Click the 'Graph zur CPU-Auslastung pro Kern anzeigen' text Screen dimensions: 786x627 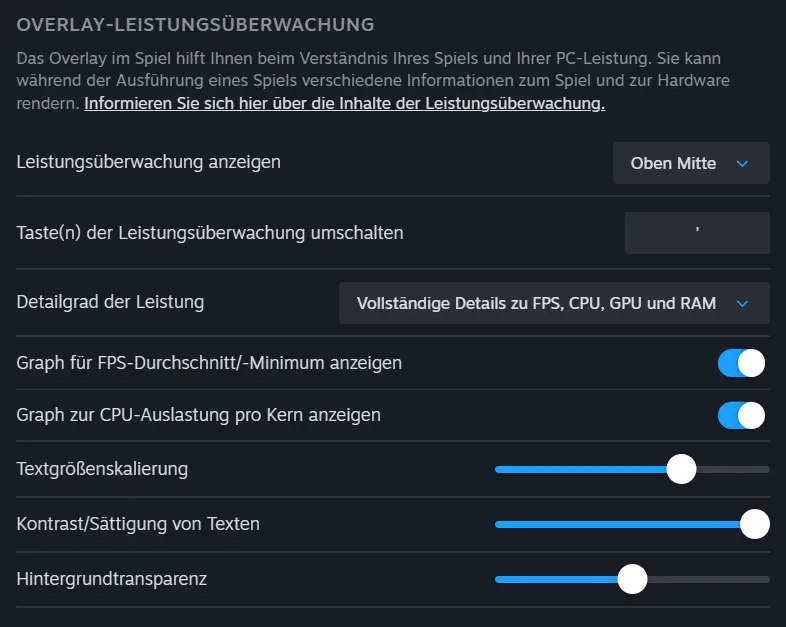click(x=199, y=414)
